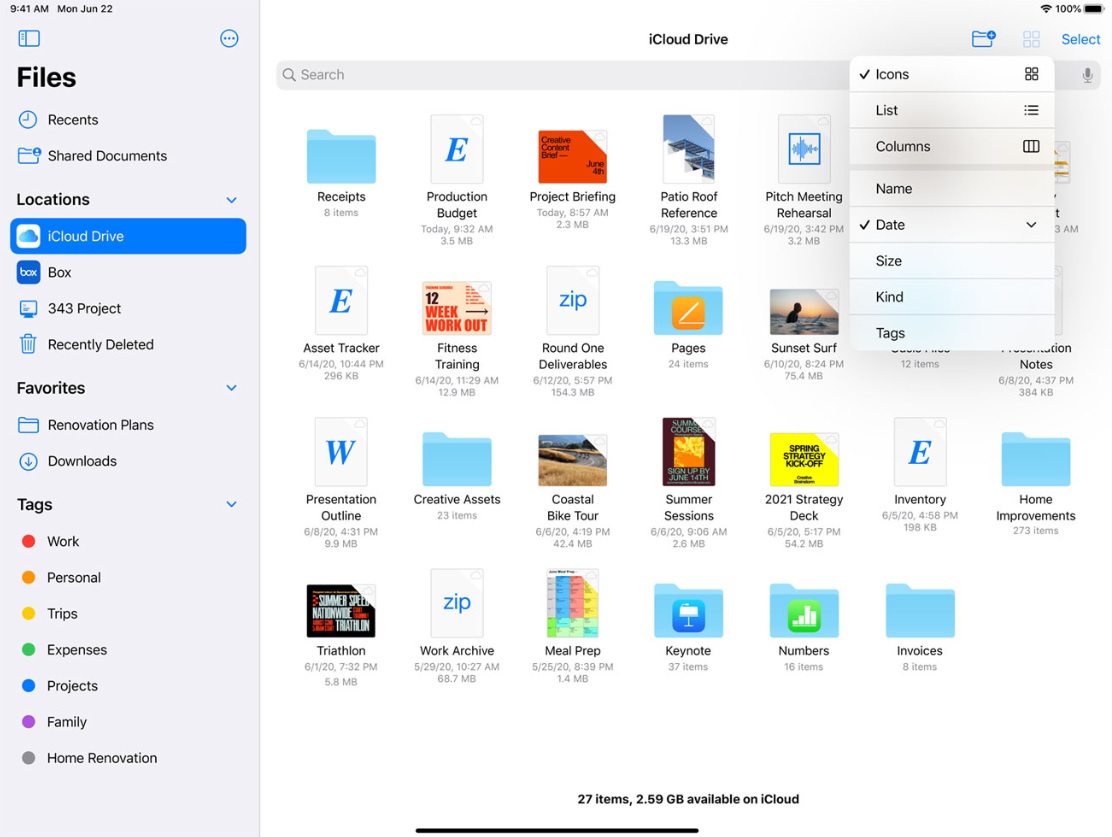Open the Receipts folder

[341, 157]
